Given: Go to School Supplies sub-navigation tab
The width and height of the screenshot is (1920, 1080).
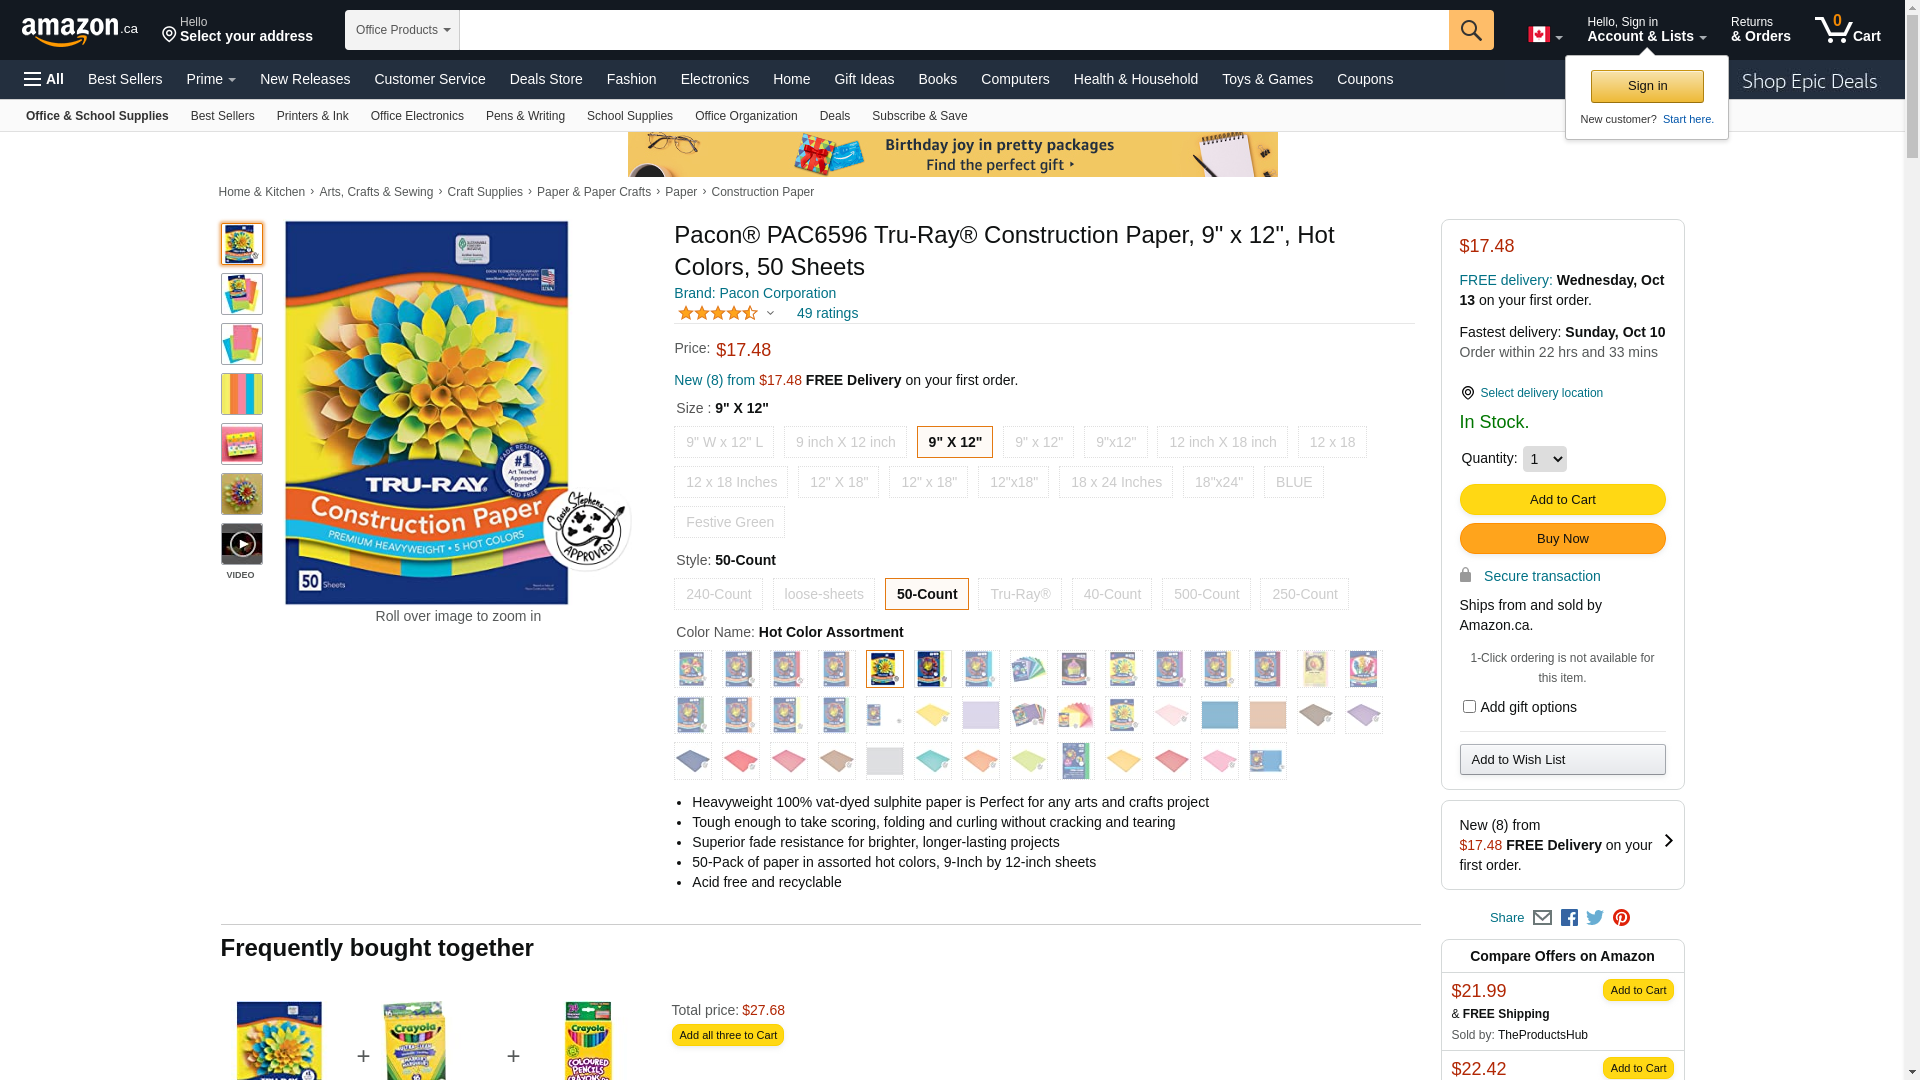Looking at the screenshot, I should (x=629, y=116).
